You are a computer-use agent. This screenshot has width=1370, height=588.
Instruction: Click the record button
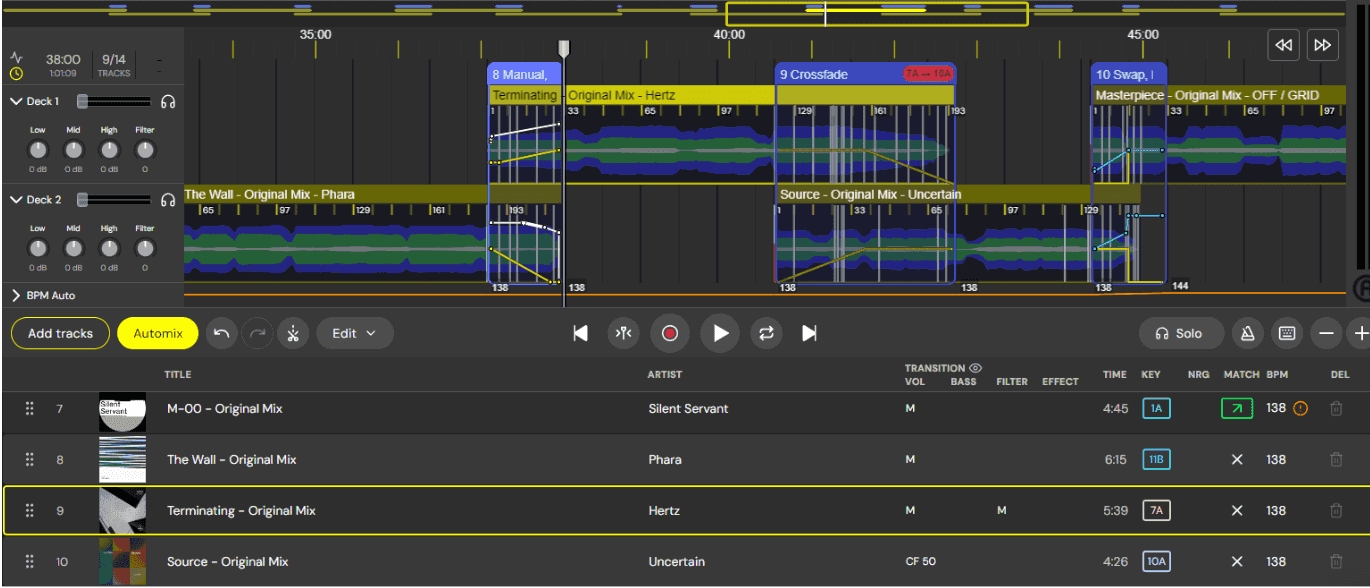[670, 333]
